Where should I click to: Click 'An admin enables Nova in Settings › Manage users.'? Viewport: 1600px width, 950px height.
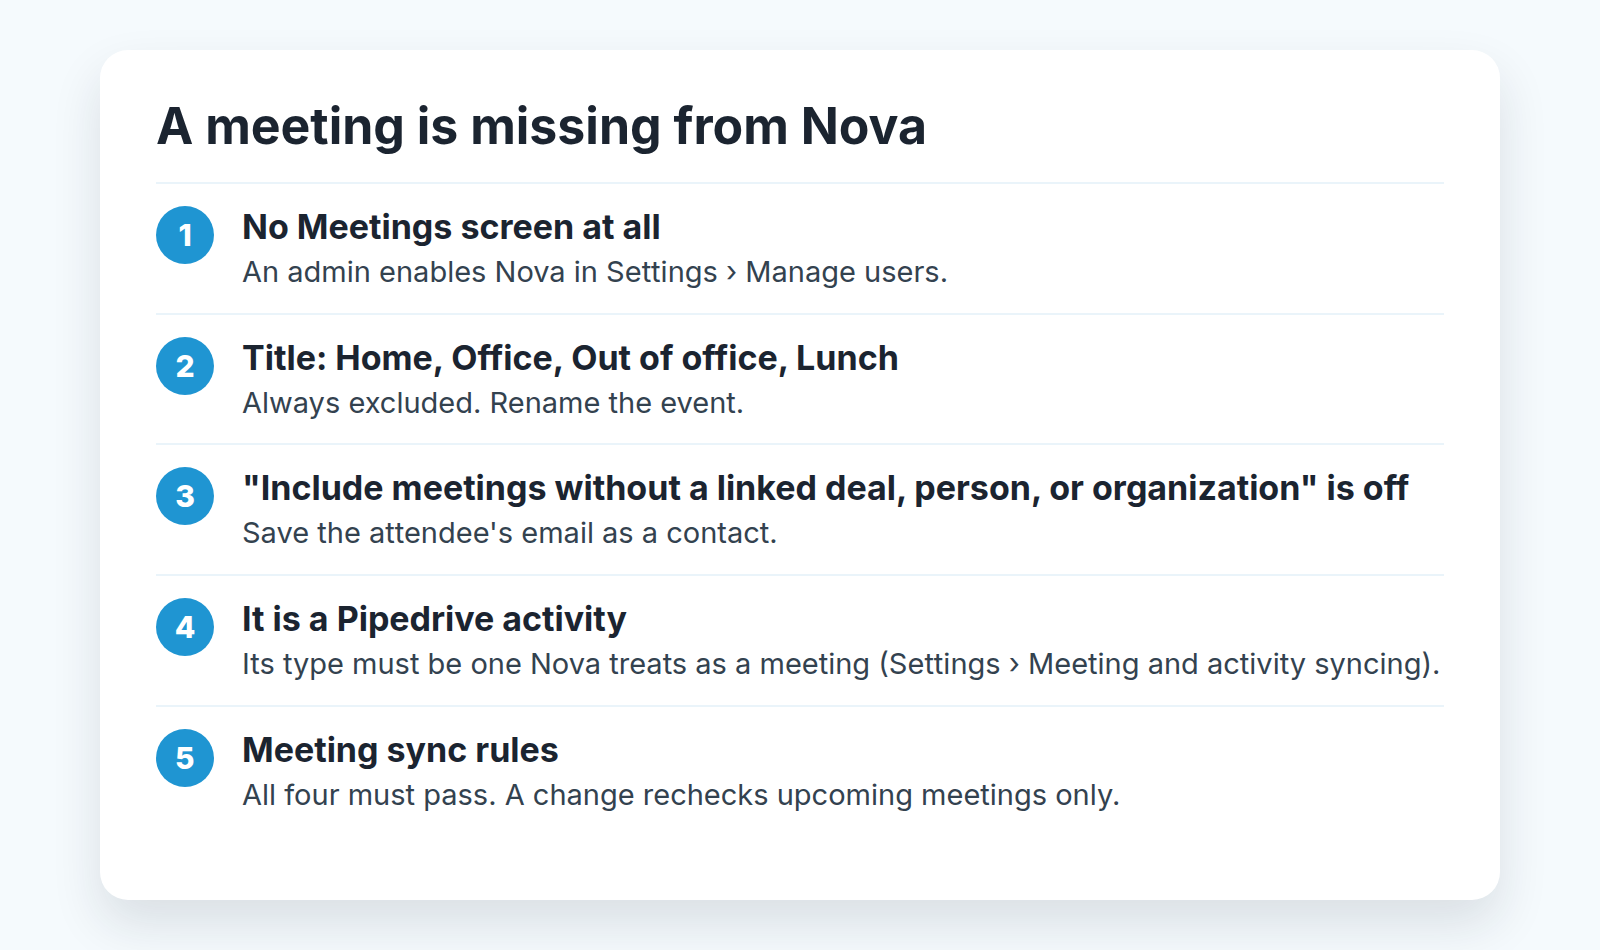595,272
